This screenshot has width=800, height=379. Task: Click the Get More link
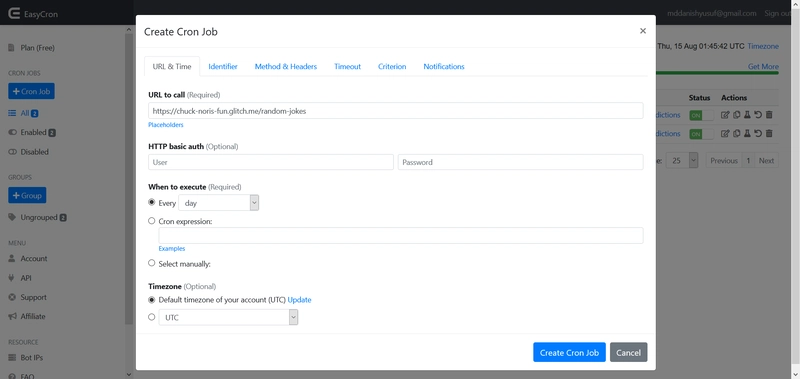coord(763,67)
